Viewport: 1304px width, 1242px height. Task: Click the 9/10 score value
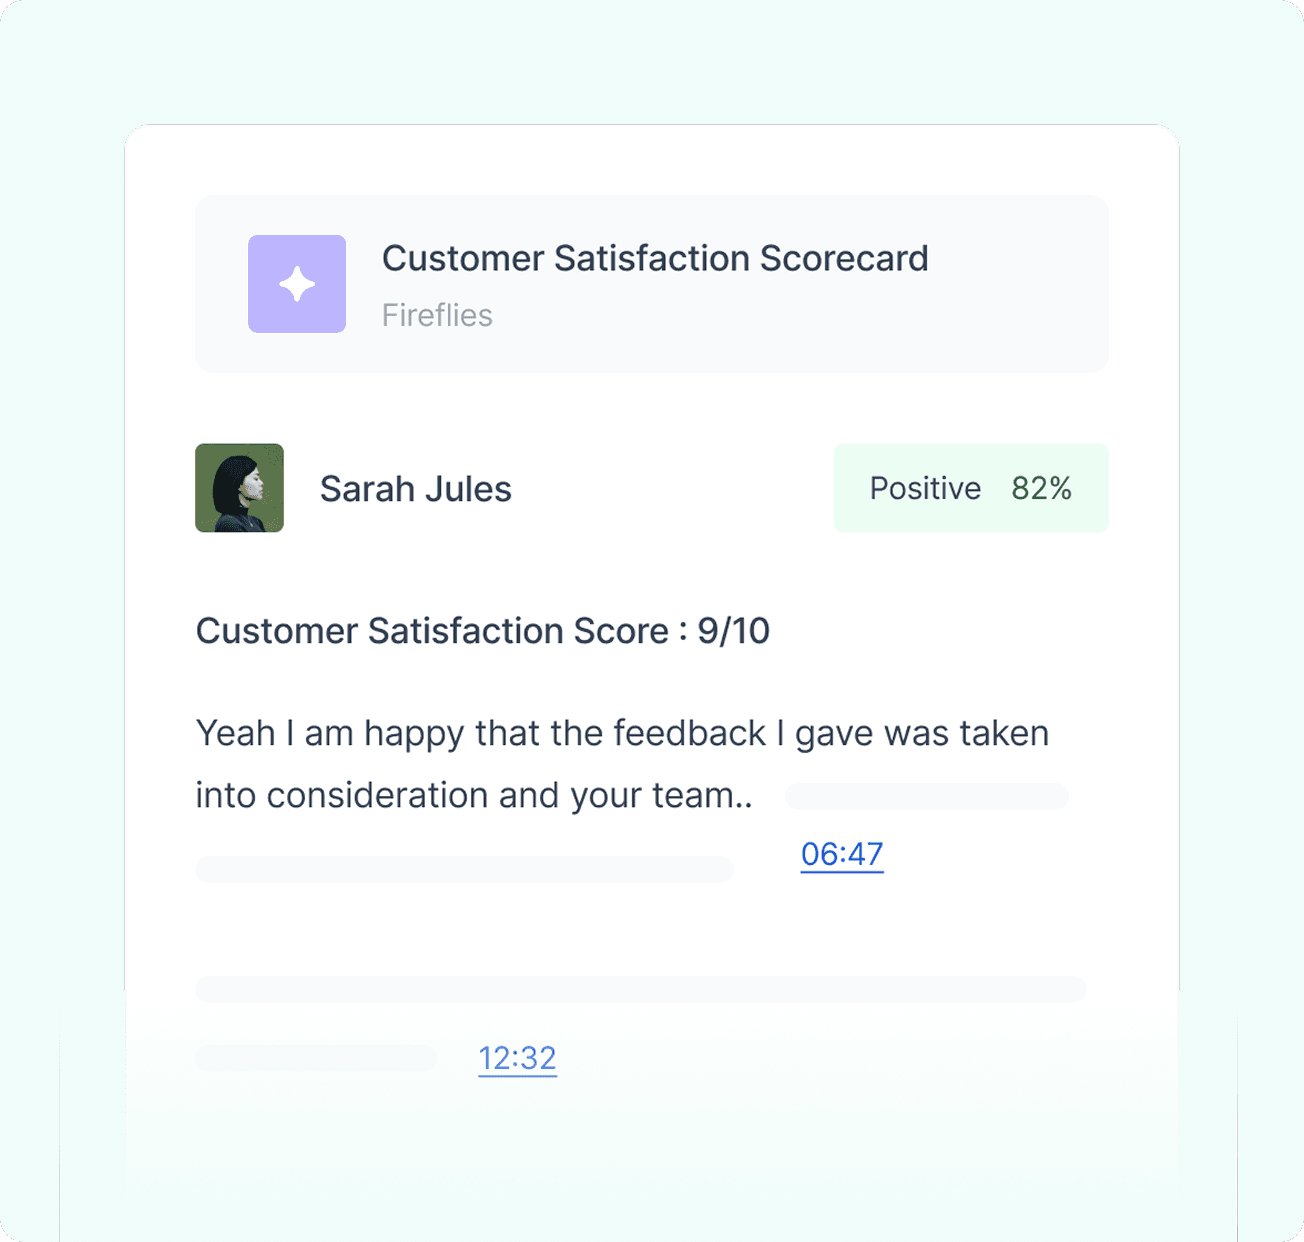tap(733, 631)
